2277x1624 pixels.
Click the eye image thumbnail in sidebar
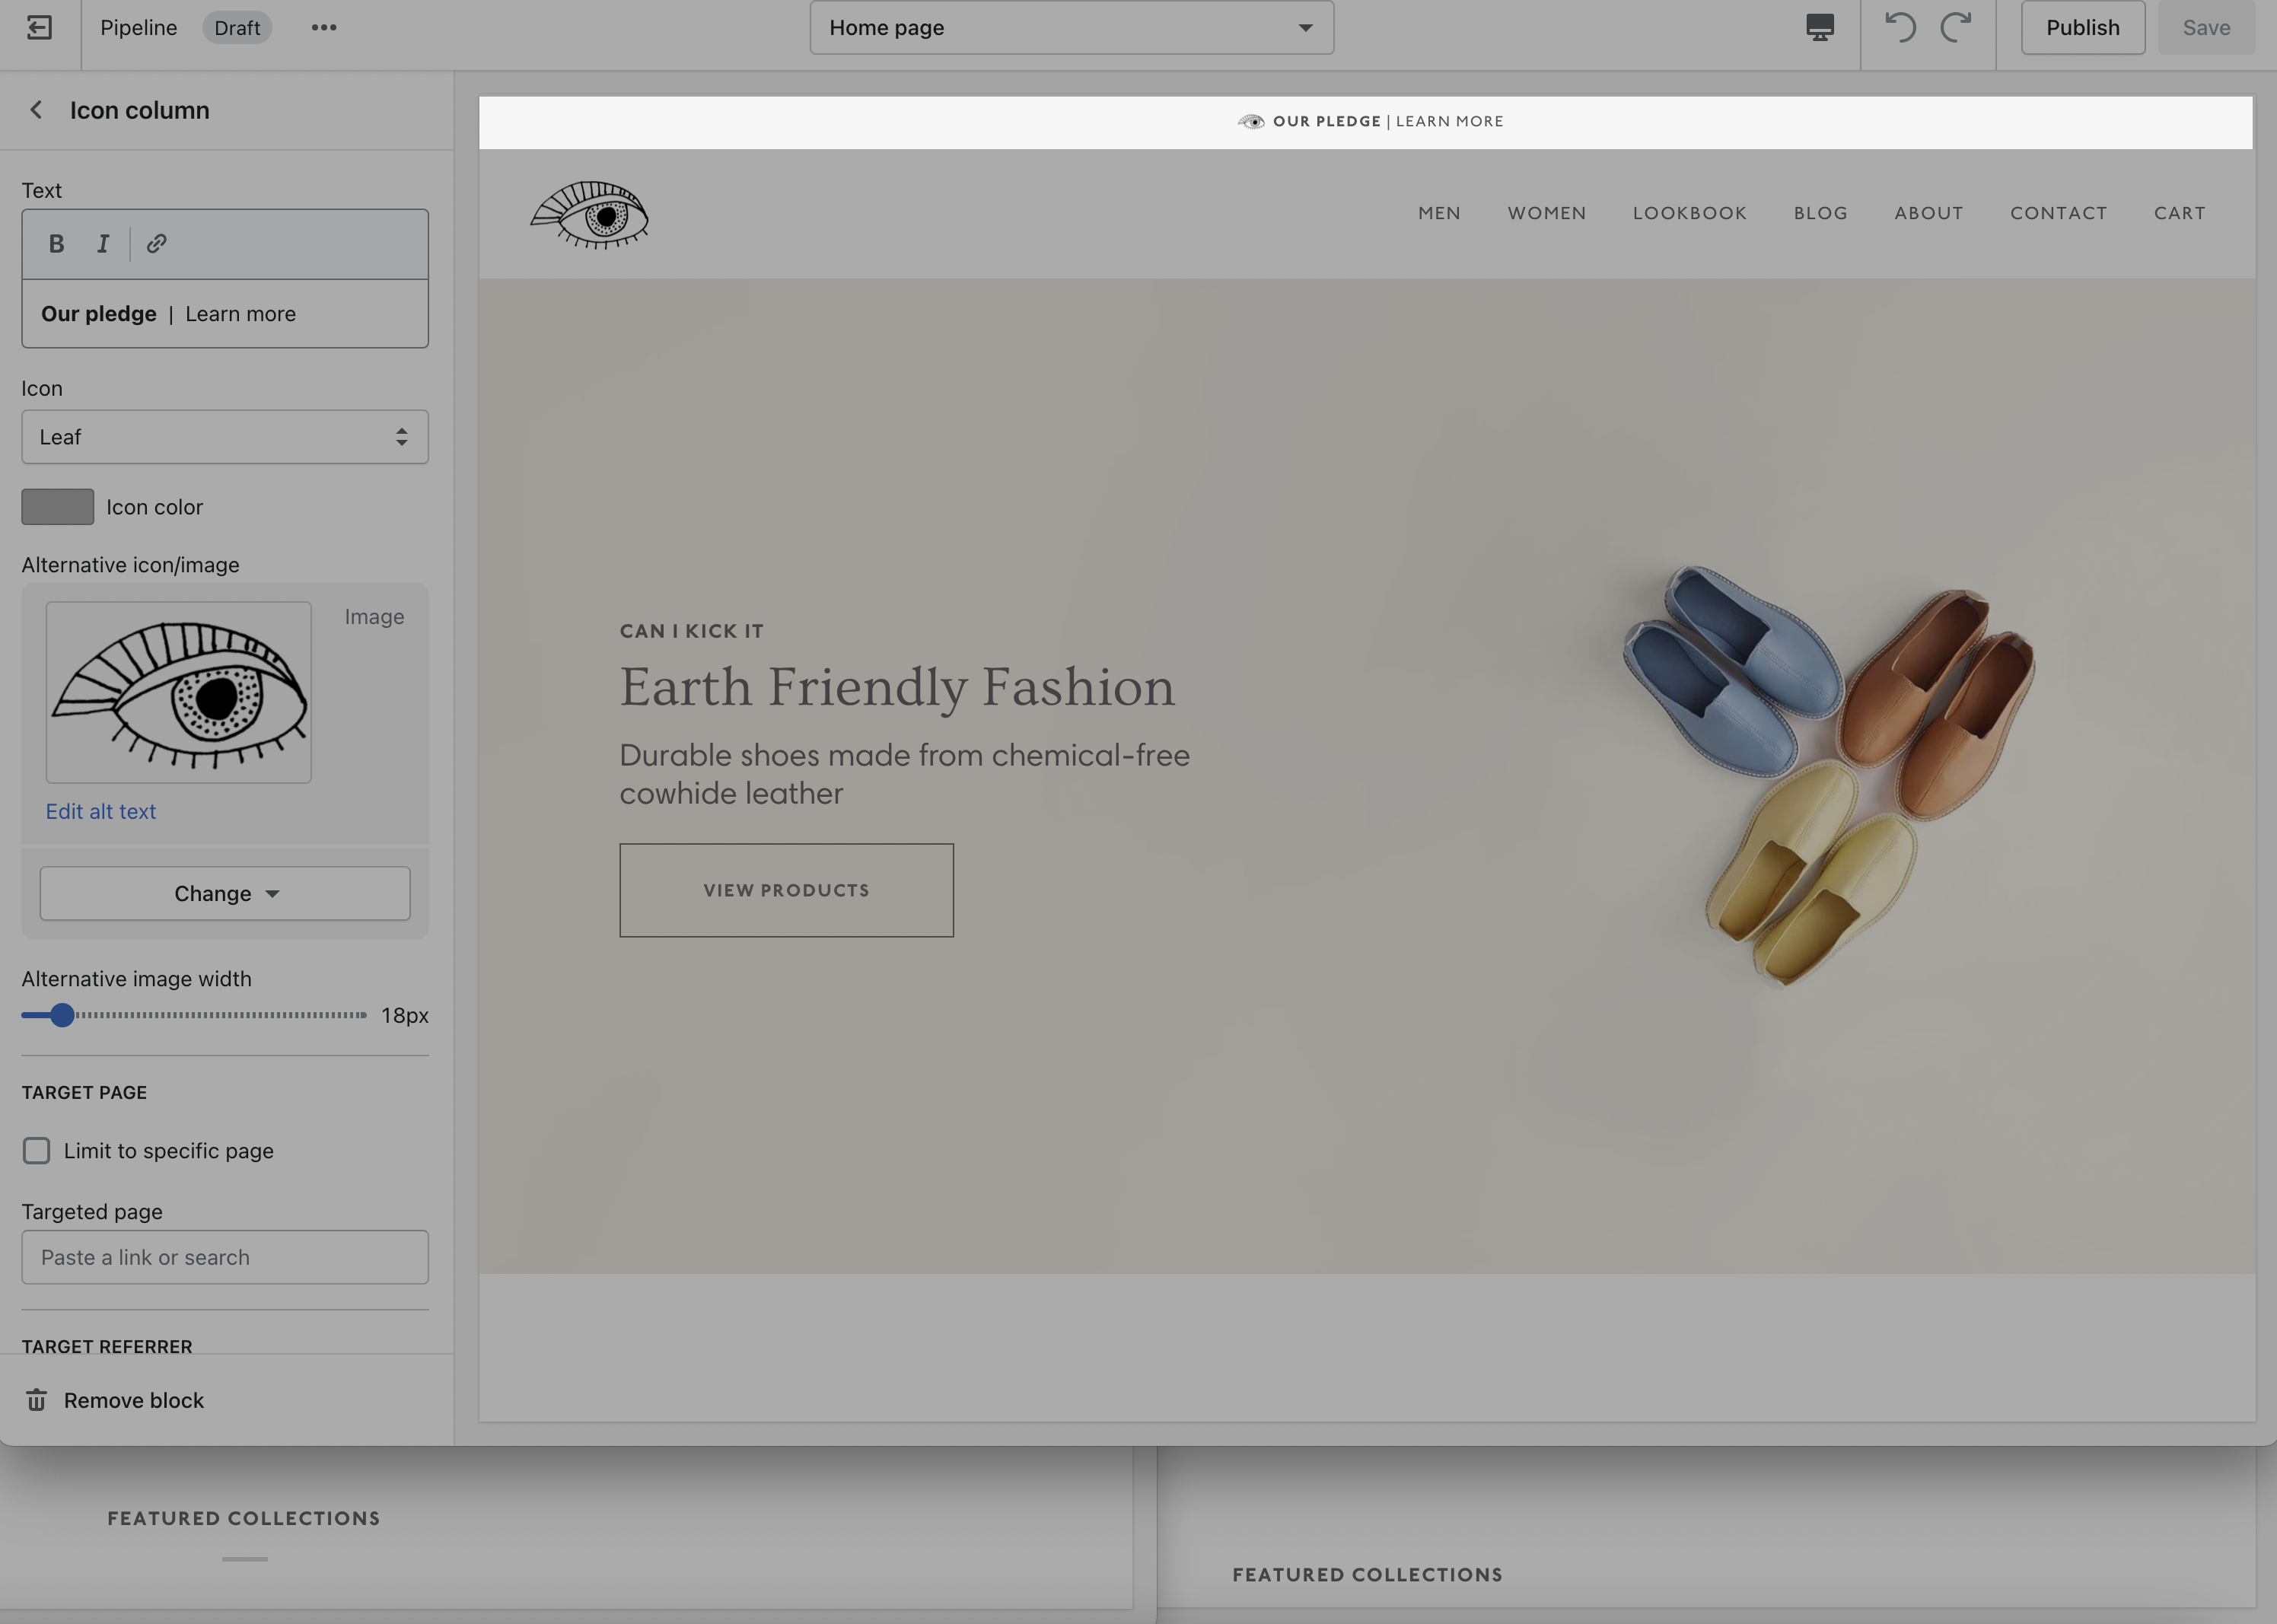[x=179, y=692]
